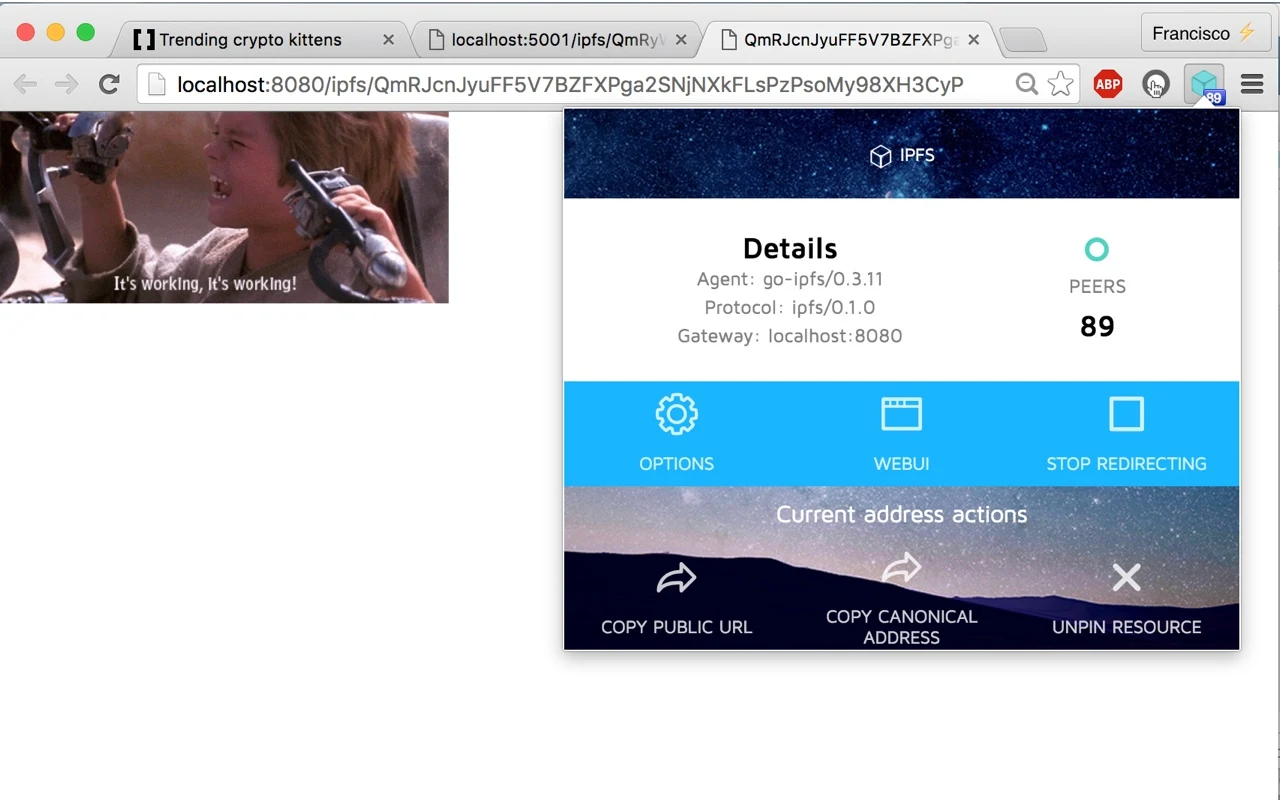The image size is (1280, 800).
Task: Close the localhost:5001 tab
Action: pyautogui.click(x=681, y=40)
